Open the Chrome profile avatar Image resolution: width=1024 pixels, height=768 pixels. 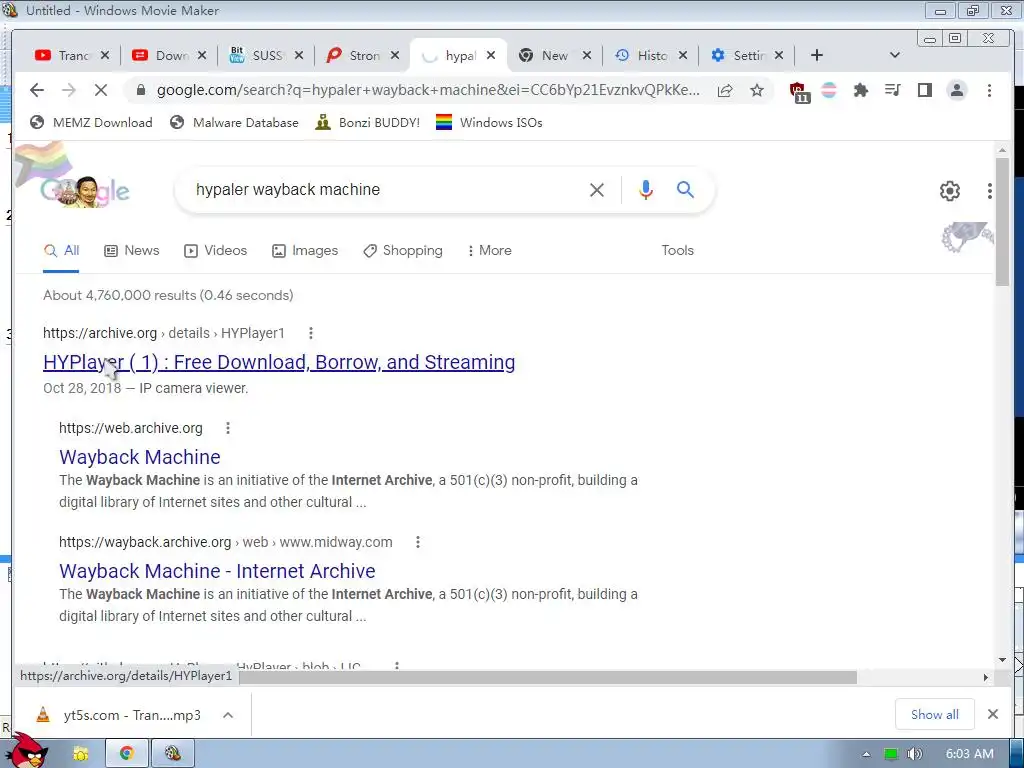[957, 90]
